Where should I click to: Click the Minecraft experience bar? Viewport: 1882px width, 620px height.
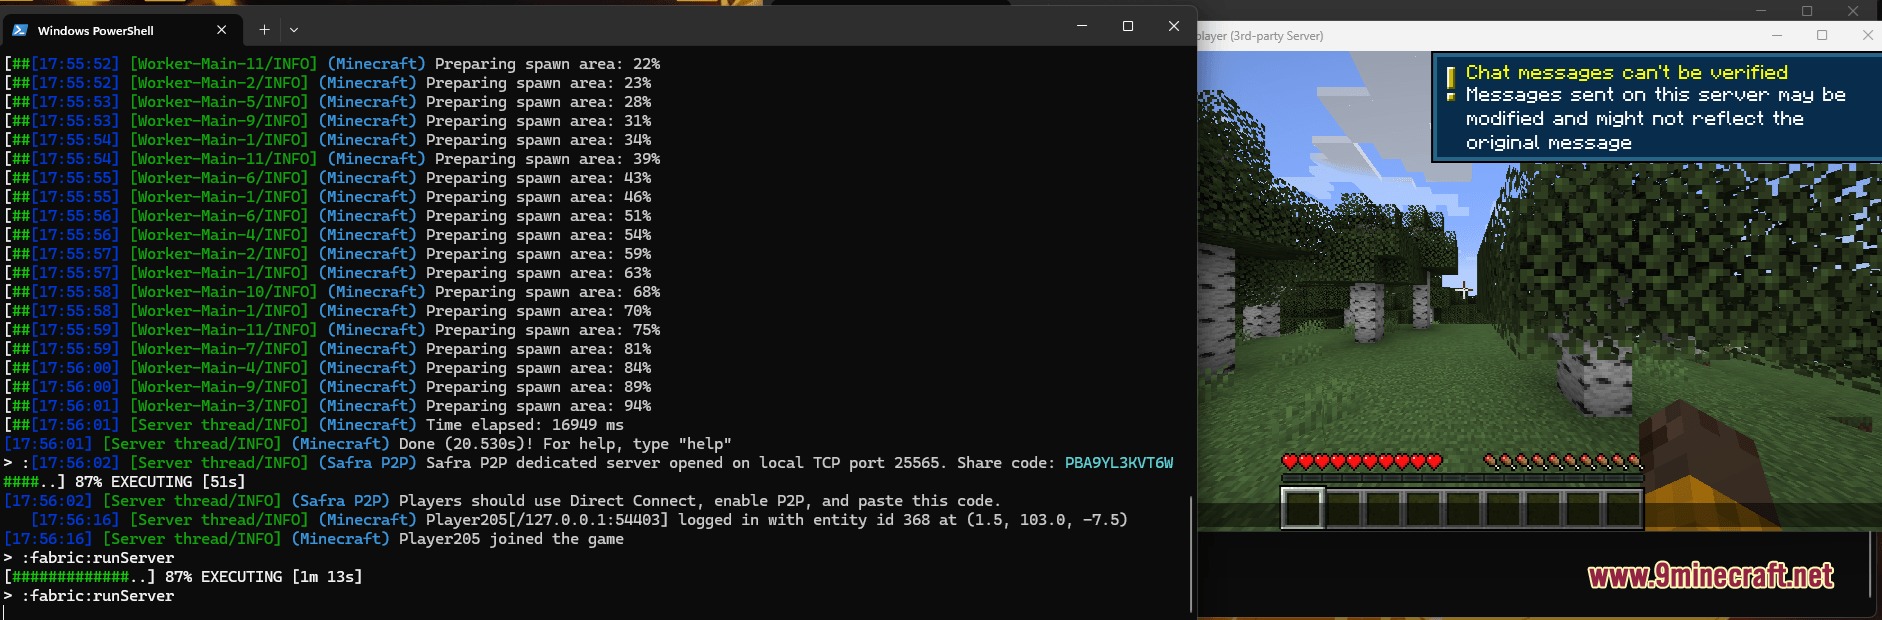click(x=1462, y=478)
